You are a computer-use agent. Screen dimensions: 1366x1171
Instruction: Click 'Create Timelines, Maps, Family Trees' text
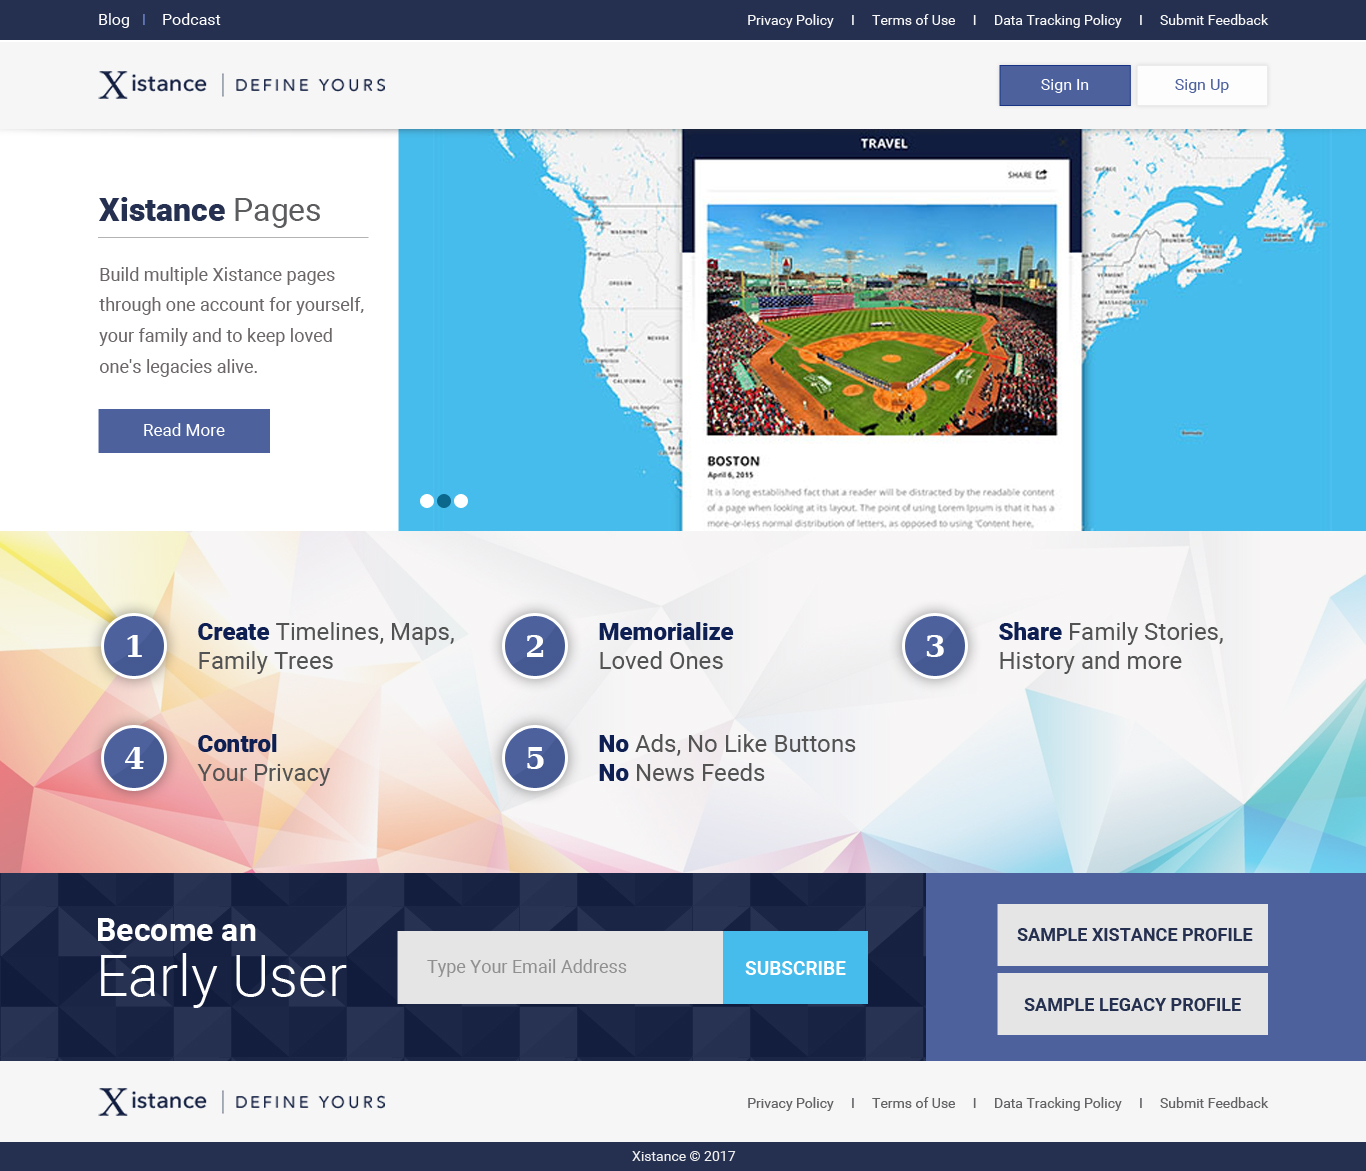pos(326,646)
